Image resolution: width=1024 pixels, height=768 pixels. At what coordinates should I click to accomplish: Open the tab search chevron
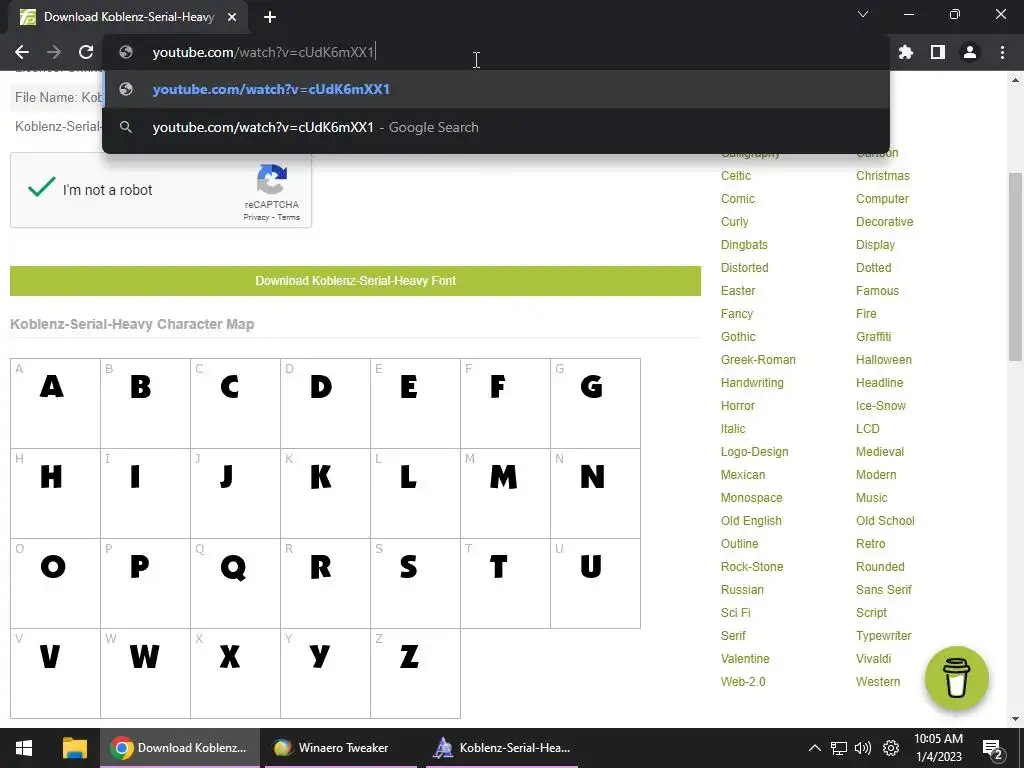click(863, 14)
